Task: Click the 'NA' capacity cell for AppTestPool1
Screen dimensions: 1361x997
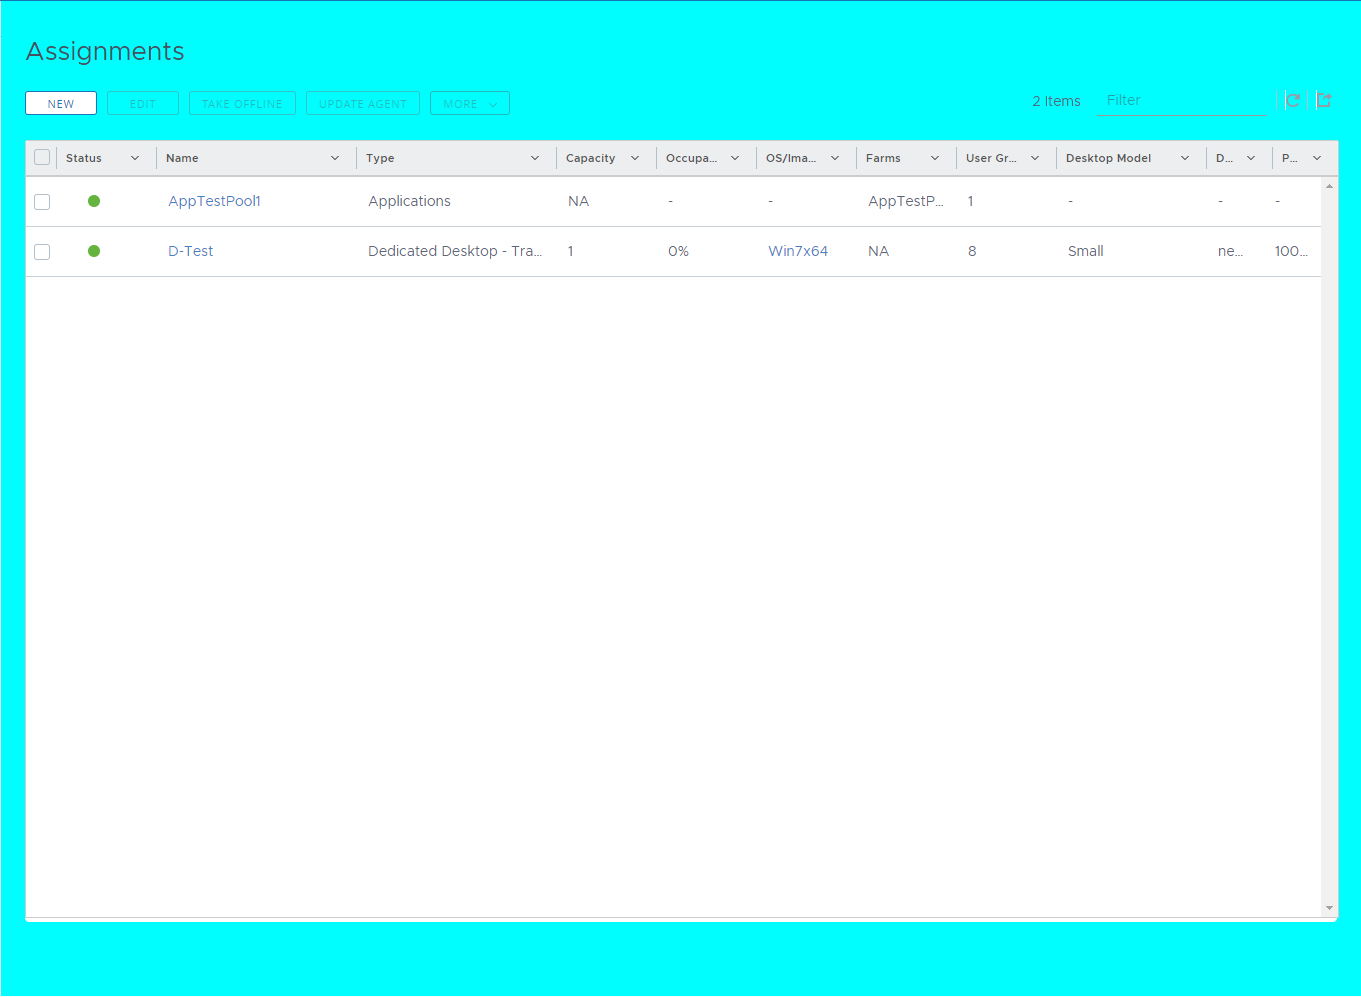Action: click(578, 201)
